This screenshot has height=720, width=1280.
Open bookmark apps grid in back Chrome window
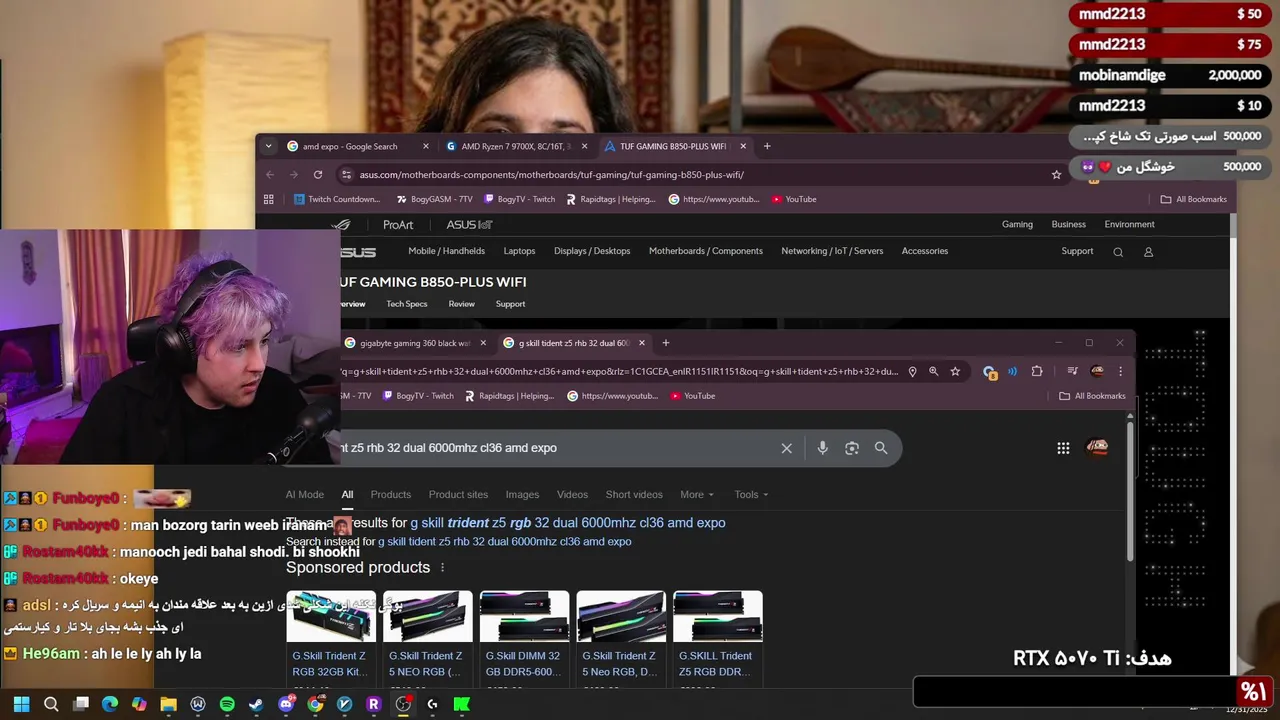pyautogui.click(x=269, y=199)
